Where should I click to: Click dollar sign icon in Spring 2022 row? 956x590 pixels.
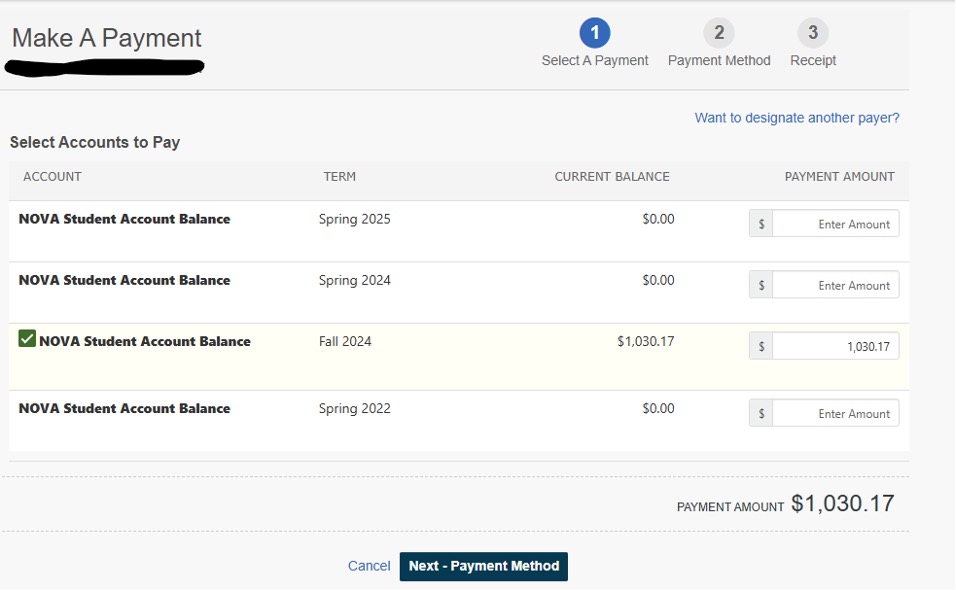[x=761, y=413]
